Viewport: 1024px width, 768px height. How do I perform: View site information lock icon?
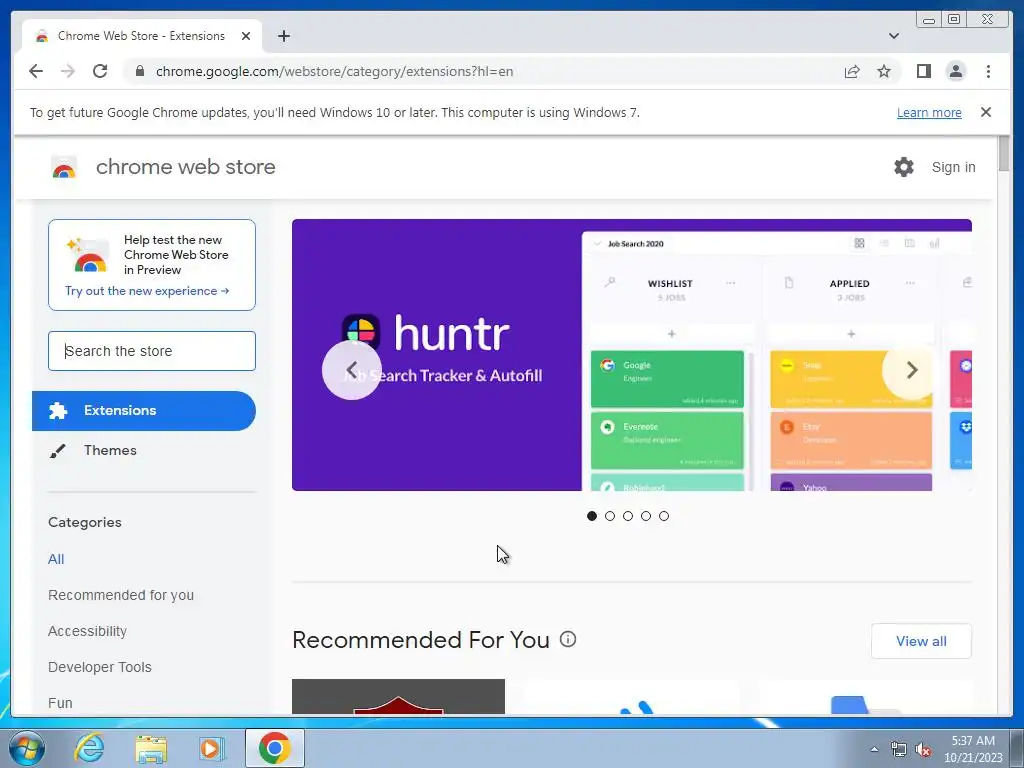[x=139, y=71]
